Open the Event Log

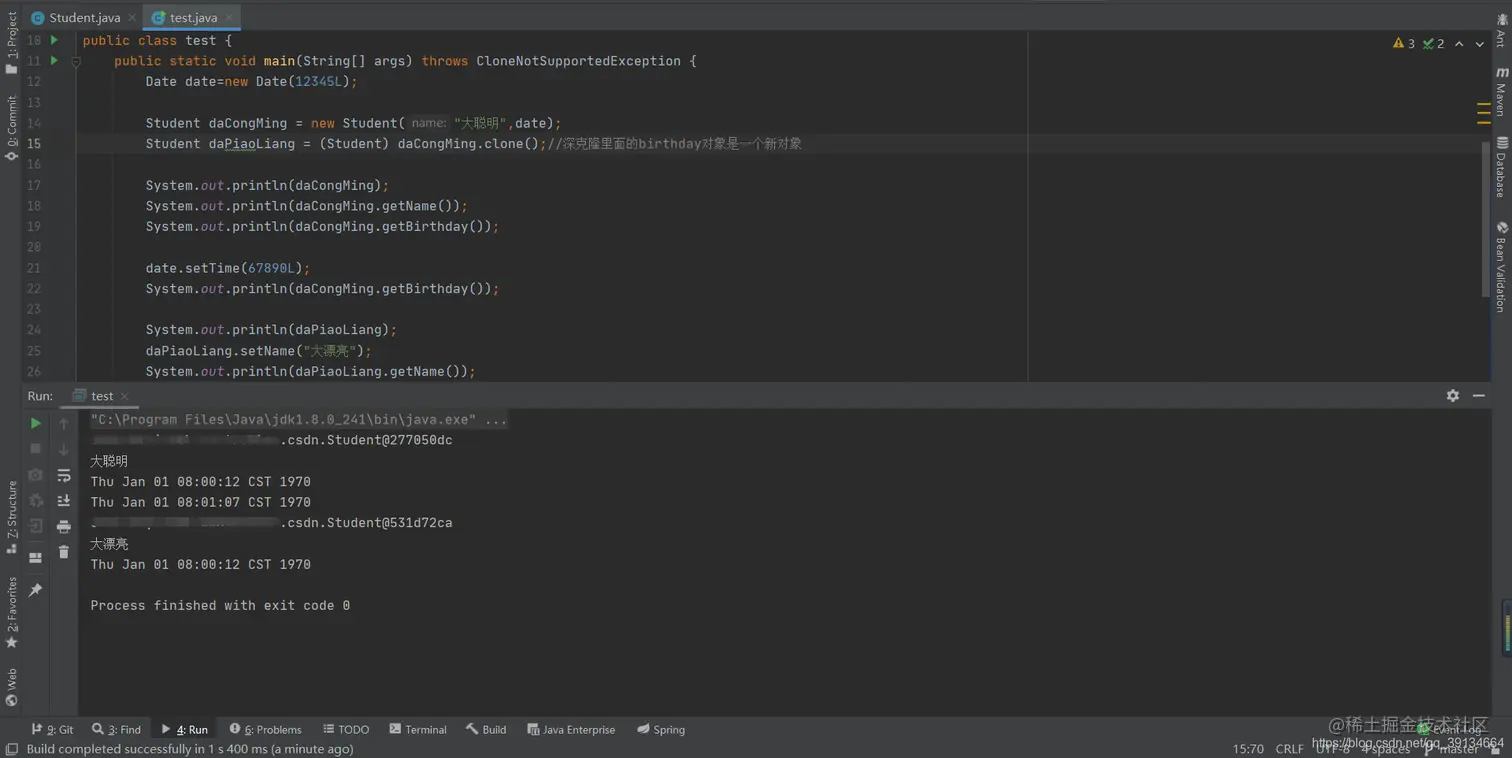pyautogui.click(x=1450, y=729)
